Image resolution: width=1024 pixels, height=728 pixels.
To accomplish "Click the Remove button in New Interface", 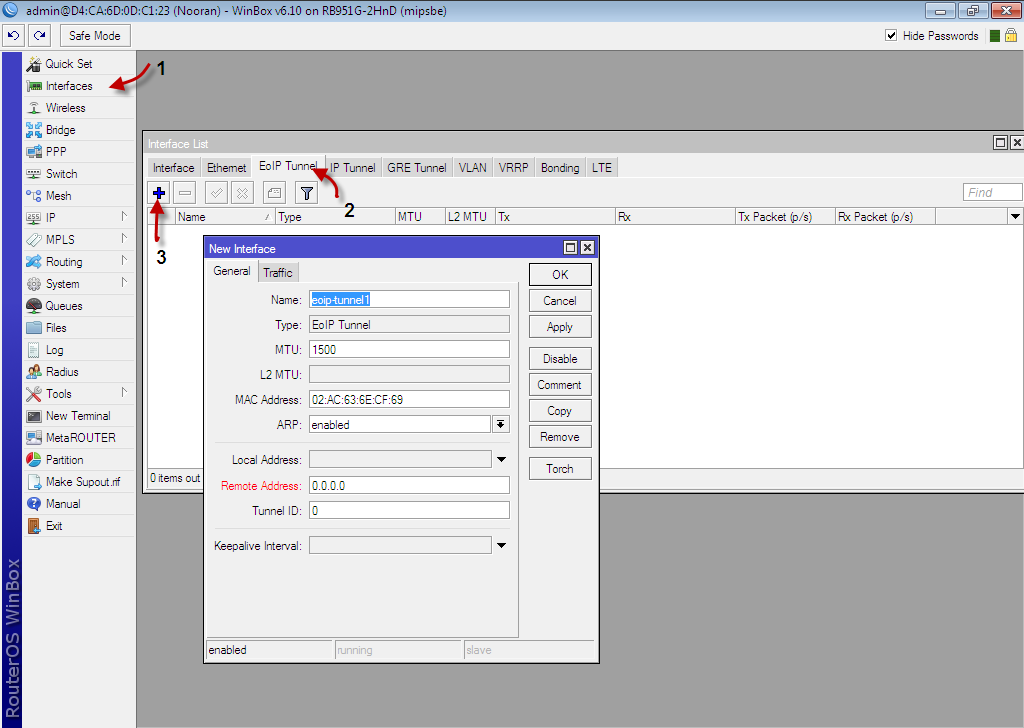I will pos(560,437).
